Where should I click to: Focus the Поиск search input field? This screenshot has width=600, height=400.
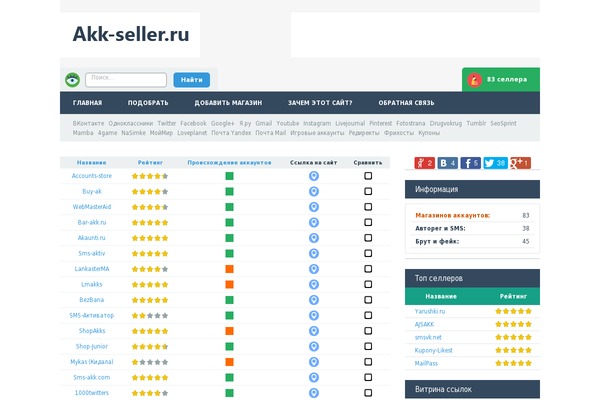126,80
